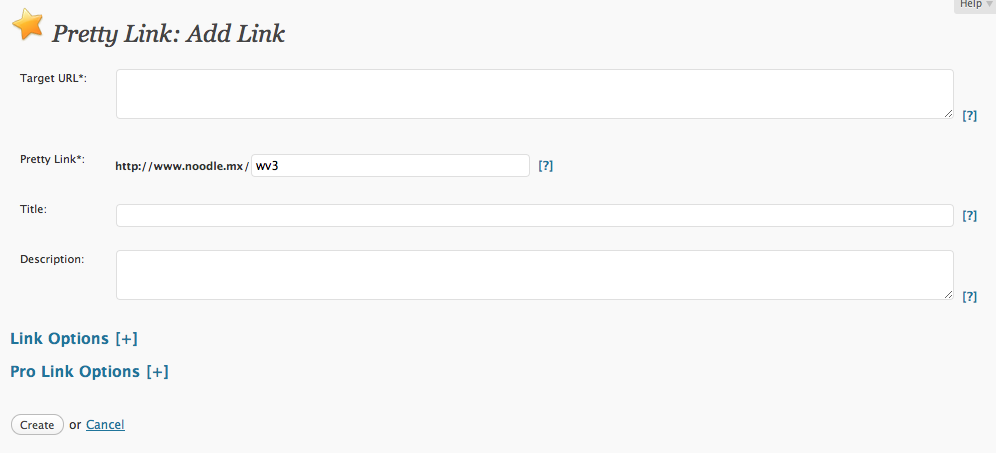Click the [?] beside the Pretty Link slug
This screenshot has width=996, height=453.
[x=545, y=166]
